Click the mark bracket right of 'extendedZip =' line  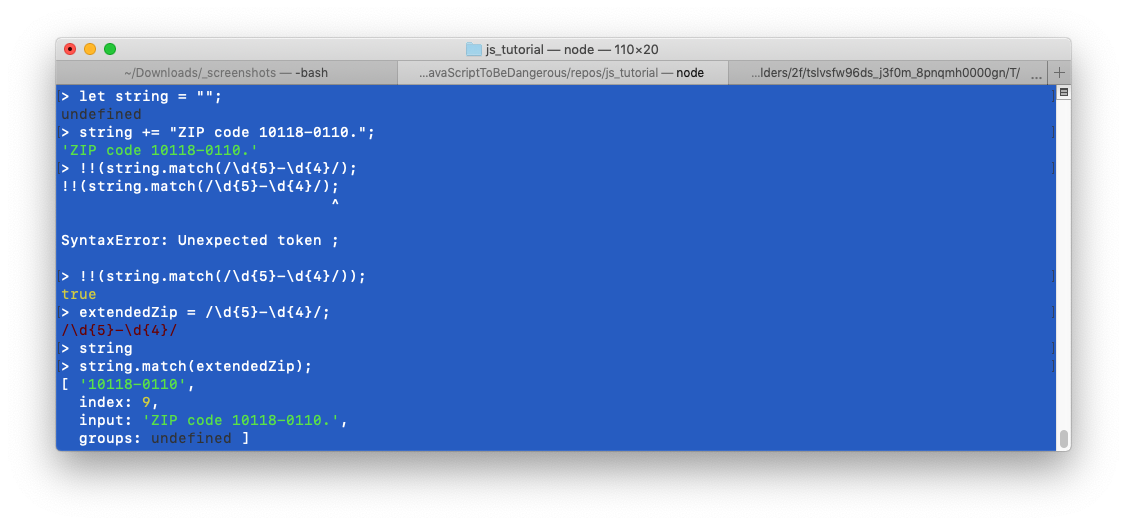point(1053,312)
